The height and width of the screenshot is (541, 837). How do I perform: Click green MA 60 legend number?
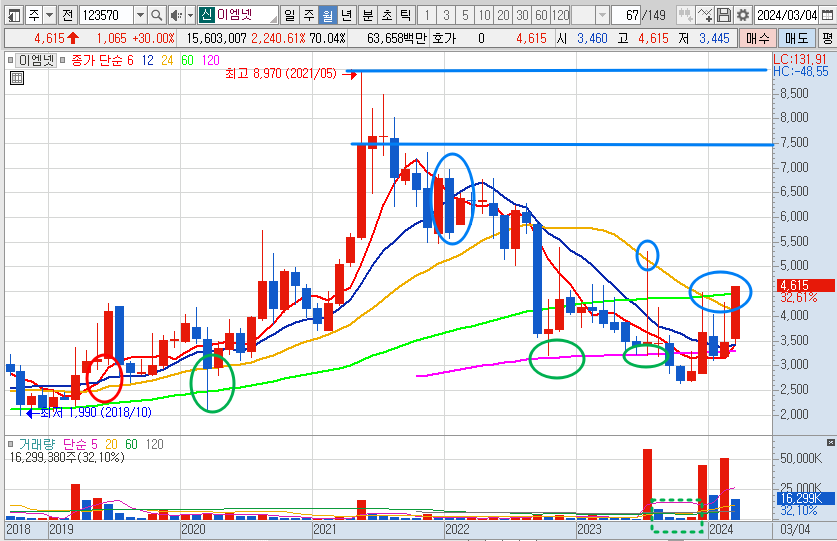187,60
